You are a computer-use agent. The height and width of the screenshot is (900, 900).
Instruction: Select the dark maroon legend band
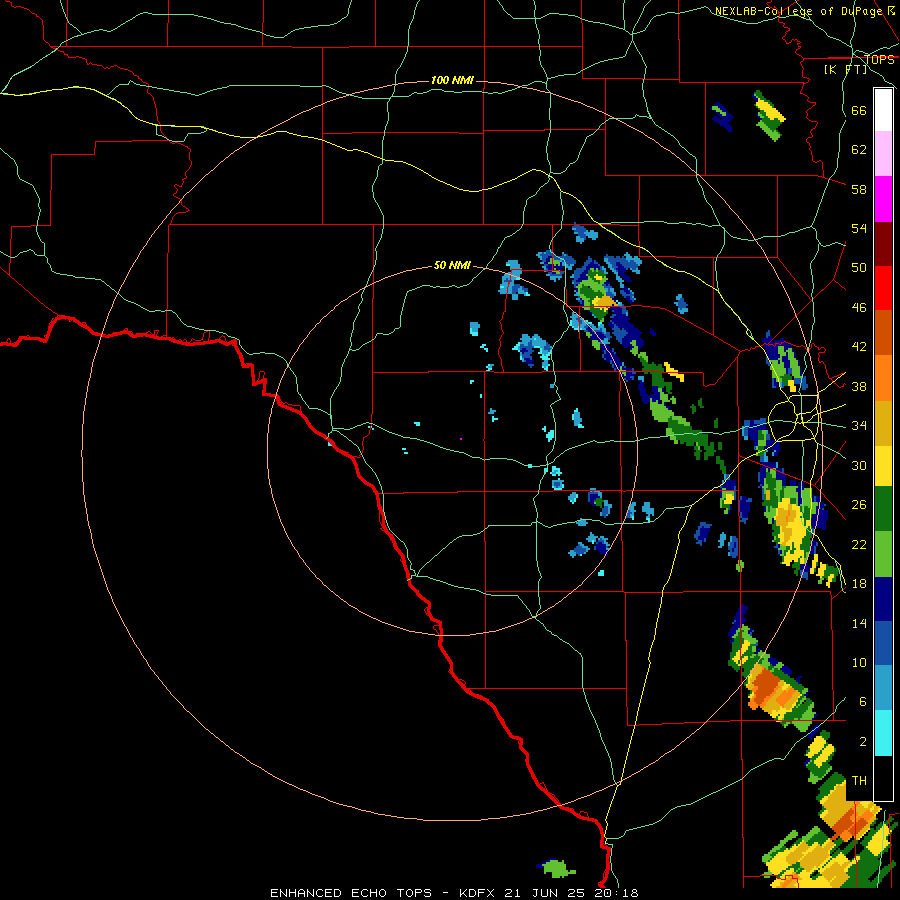(883, 244)
